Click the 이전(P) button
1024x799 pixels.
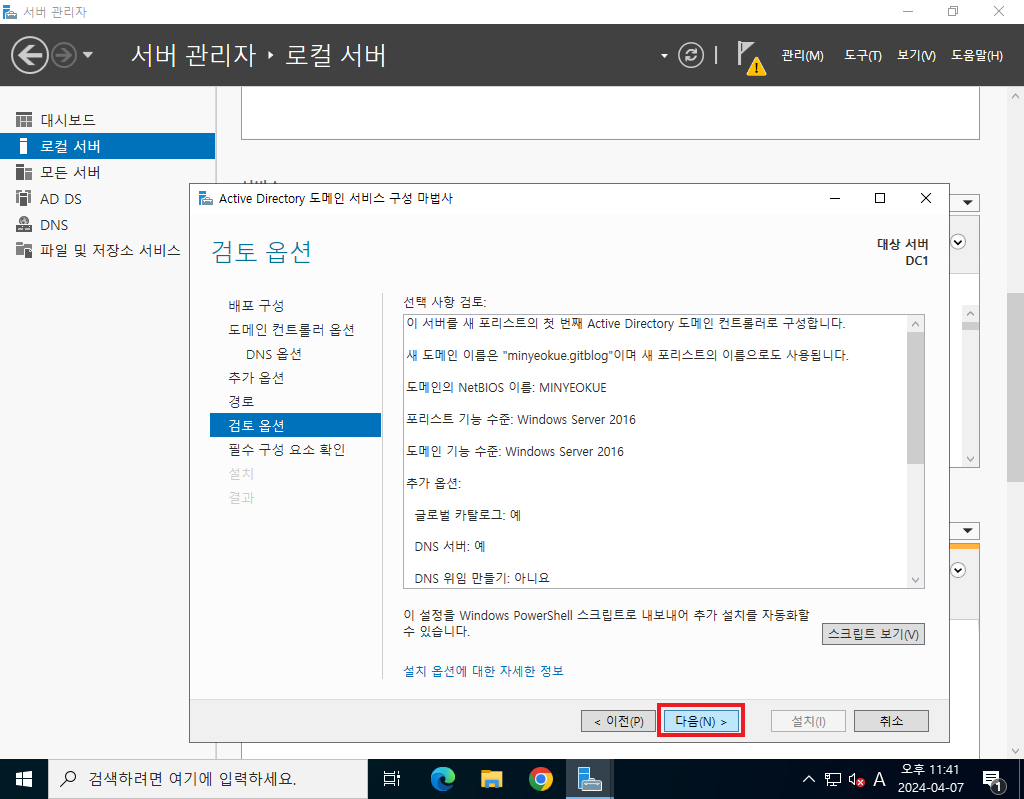point(618,721)
